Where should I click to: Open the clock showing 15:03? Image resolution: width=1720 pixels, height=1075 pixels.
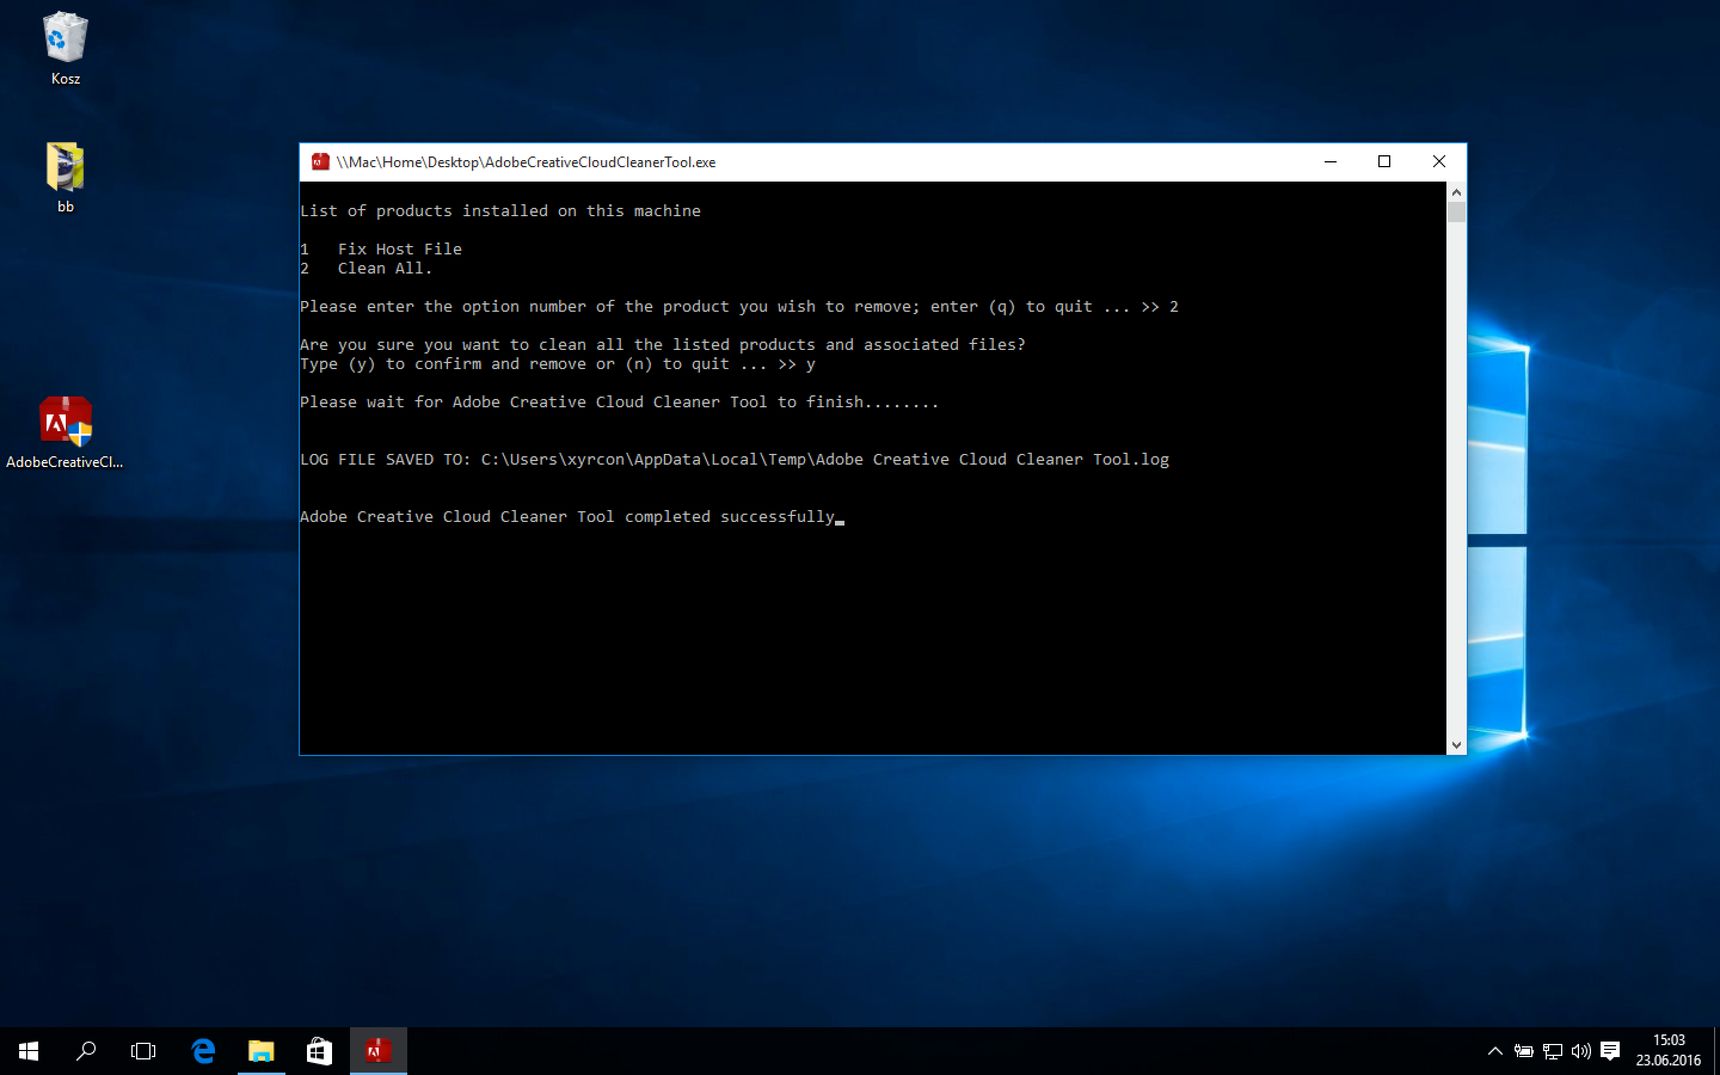coord(1668,1051)
